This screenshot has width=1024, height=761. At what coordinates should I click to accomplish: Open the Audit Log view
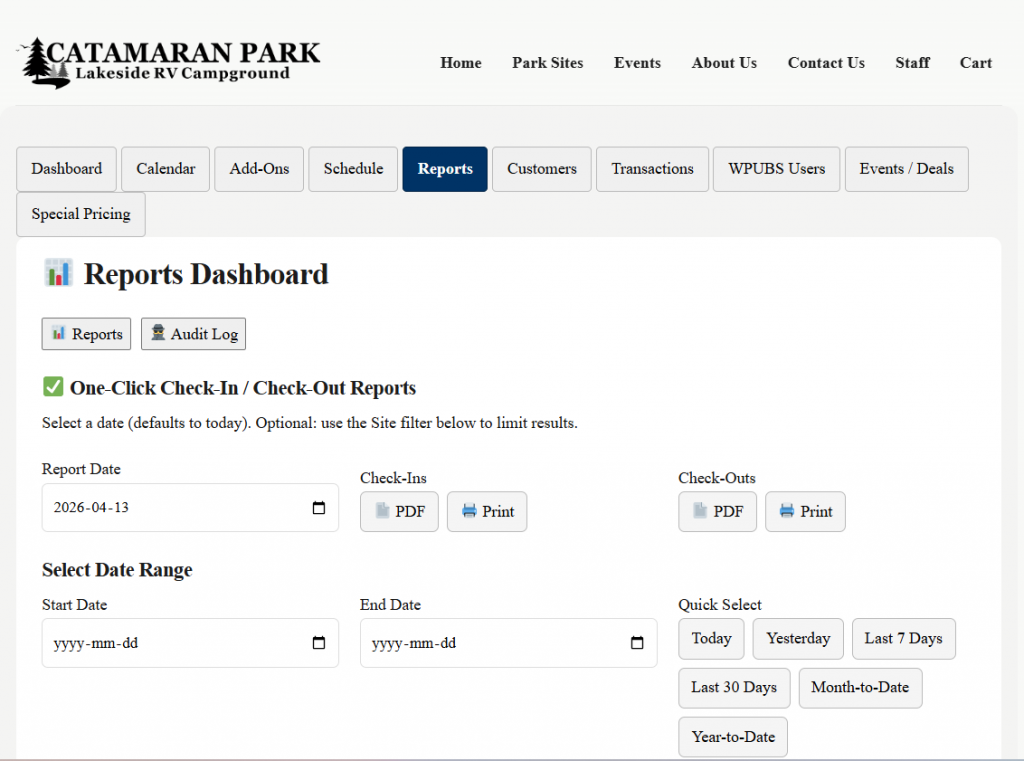193,334
